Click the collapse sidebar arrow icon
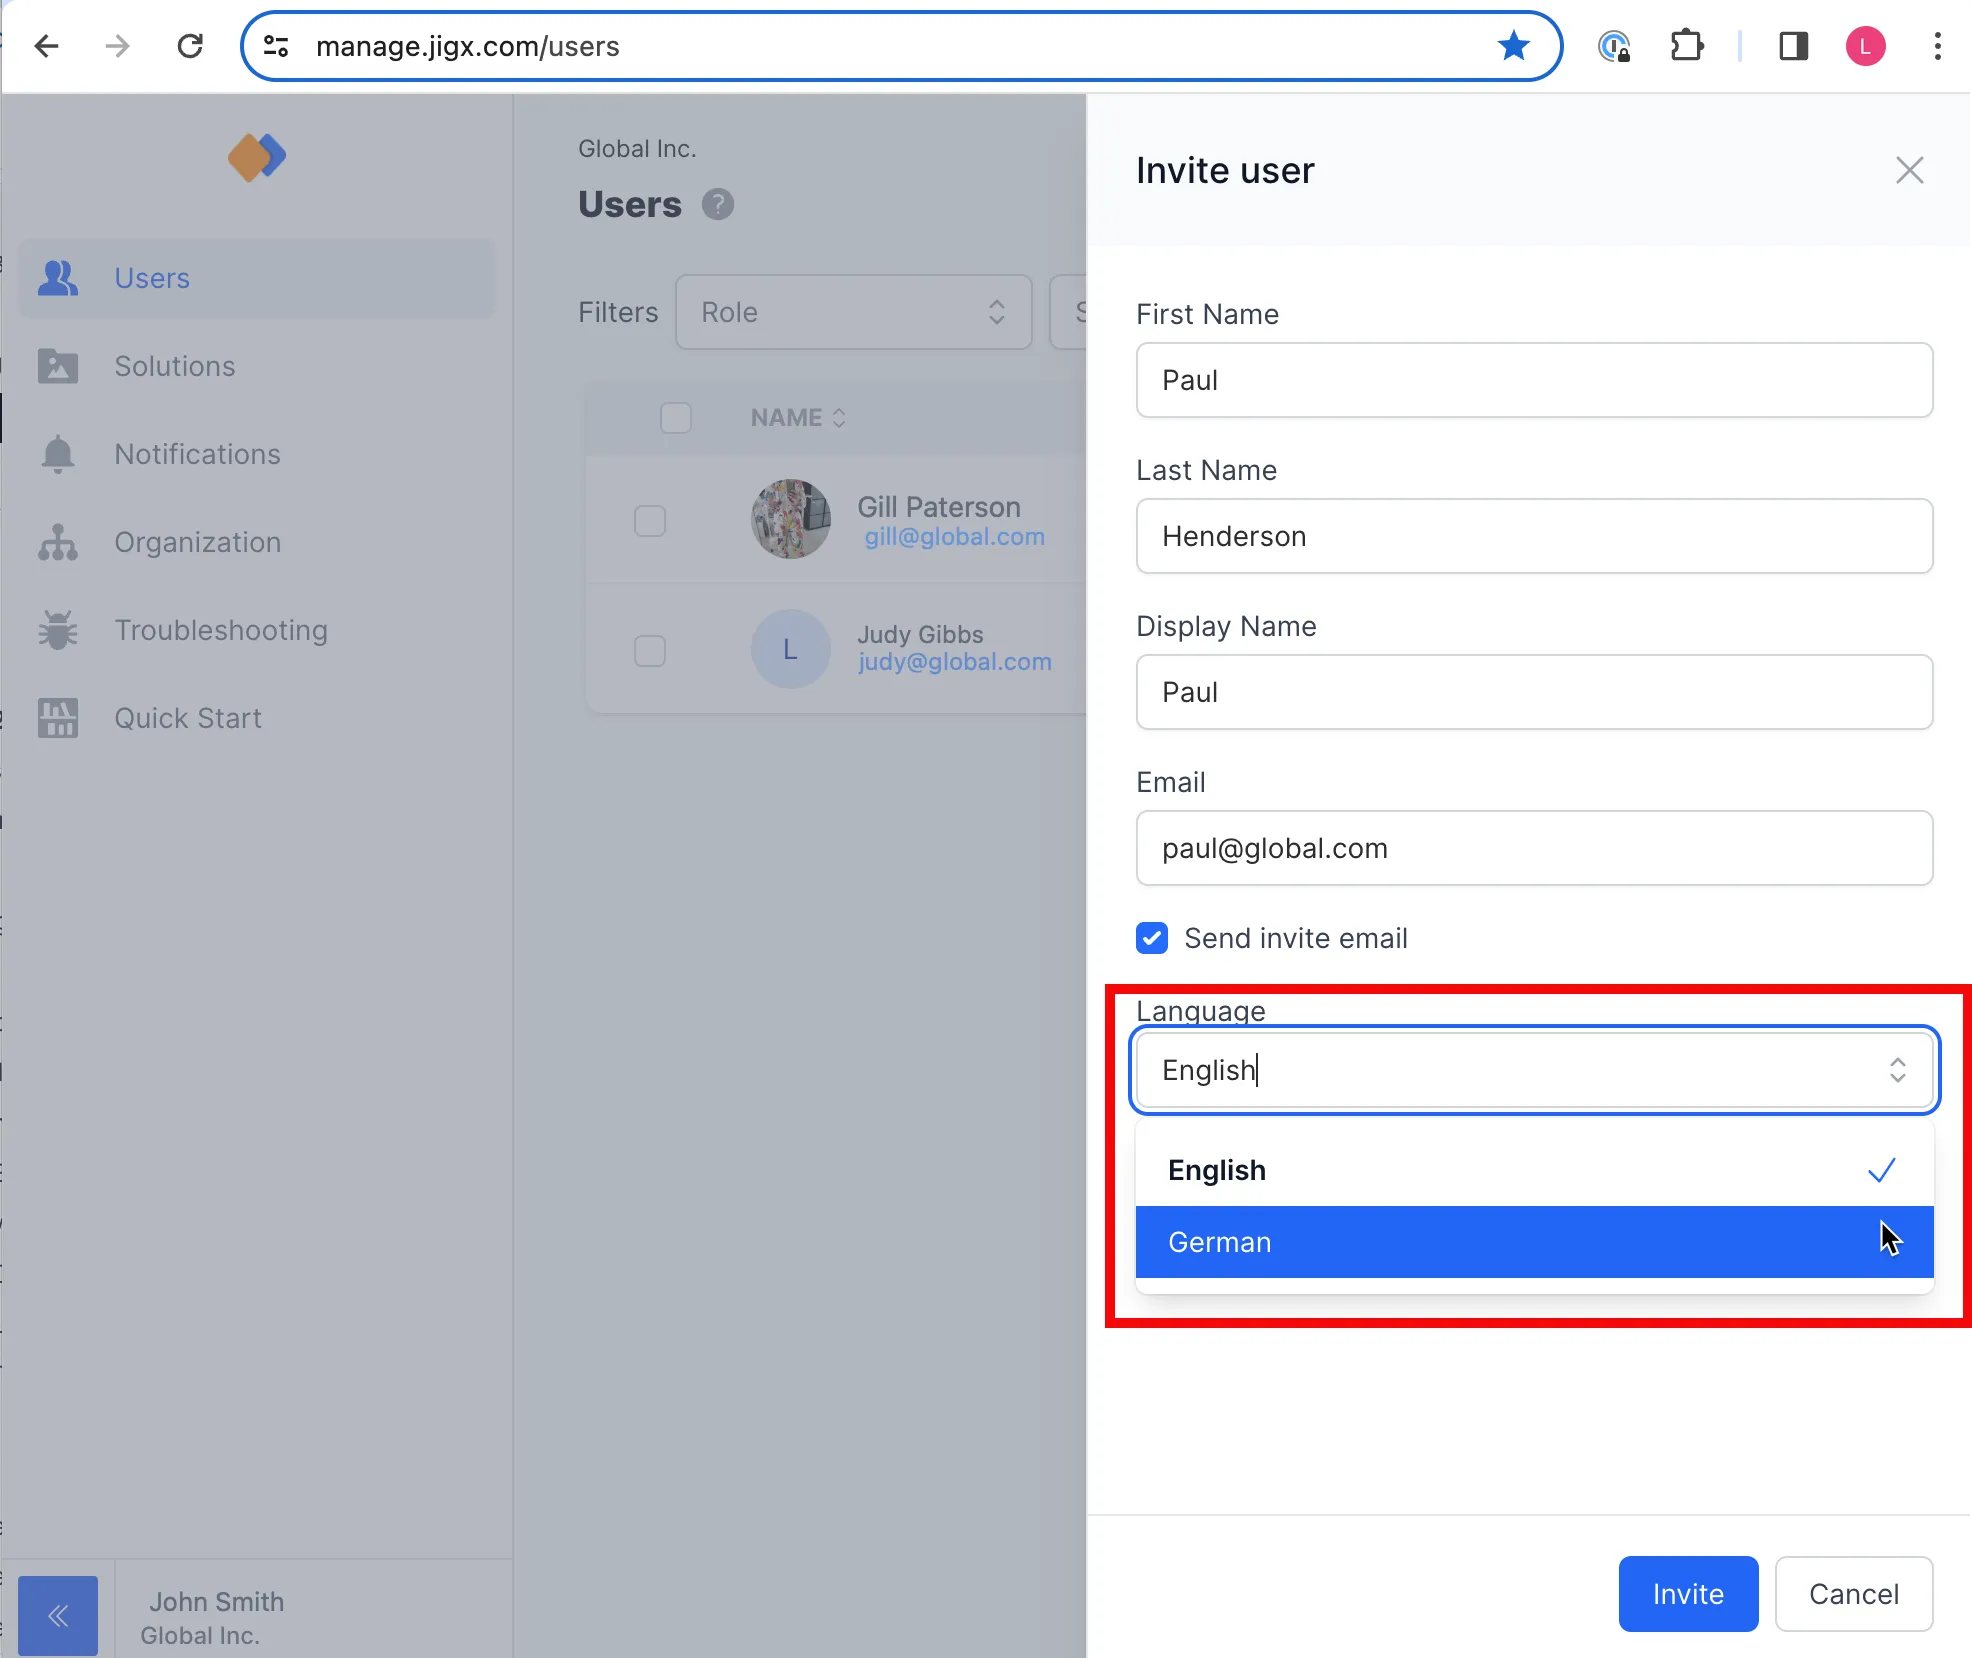This screenshot has width=1972, height=1658. [x=59, y=1614]
